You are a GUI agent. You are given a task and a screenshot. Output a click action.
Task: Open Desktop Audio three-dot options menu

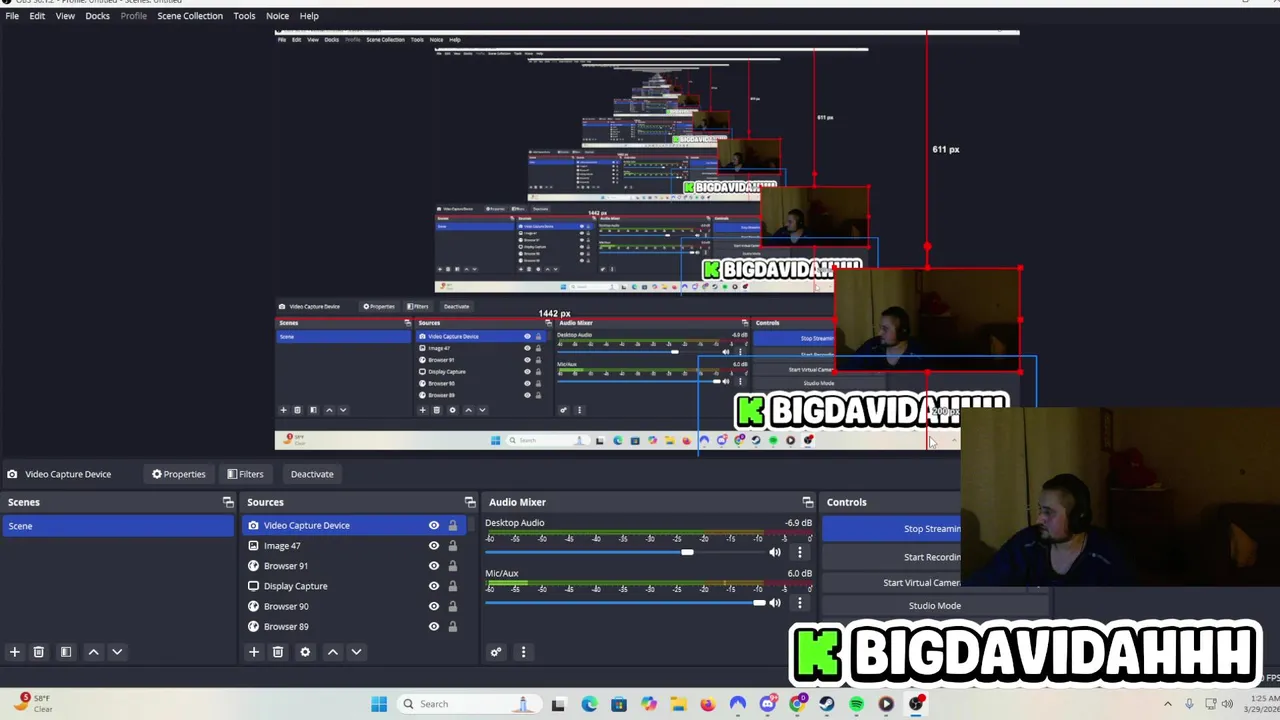click(799, 552)
